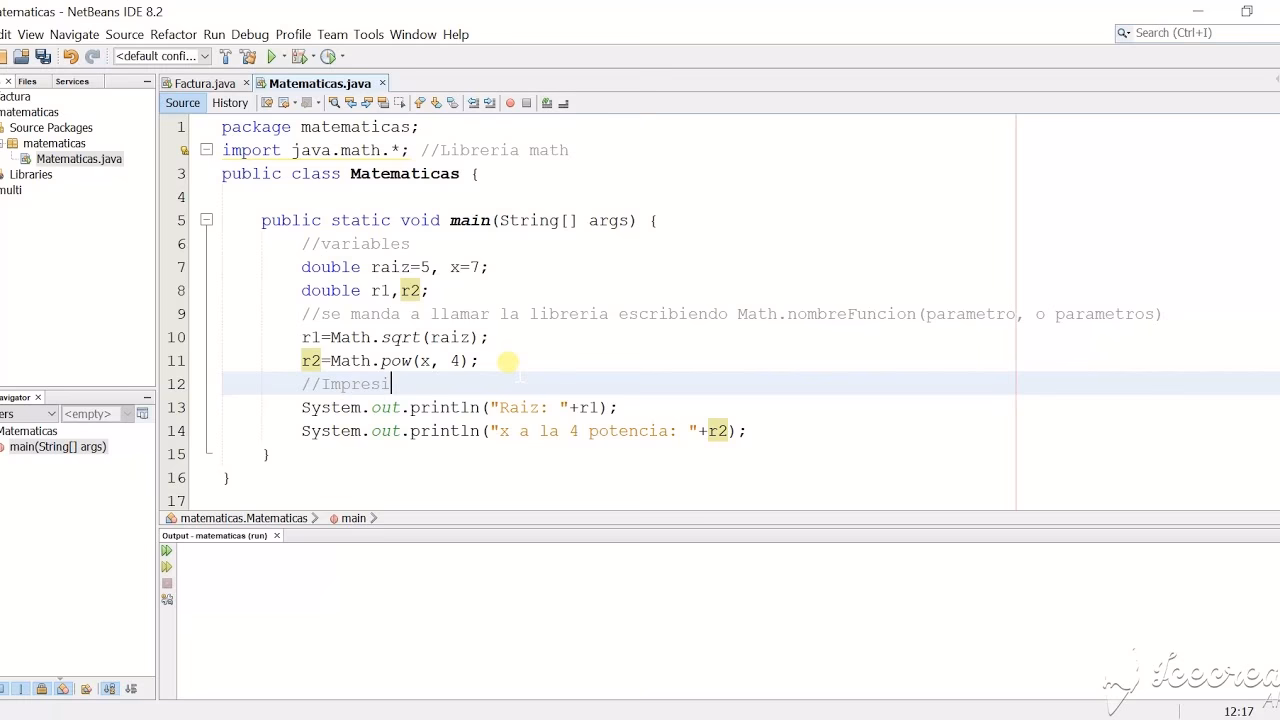This screenshot has width=1280, height=720.
Task: Re-run the program from the Output panel
Action: 167,550
